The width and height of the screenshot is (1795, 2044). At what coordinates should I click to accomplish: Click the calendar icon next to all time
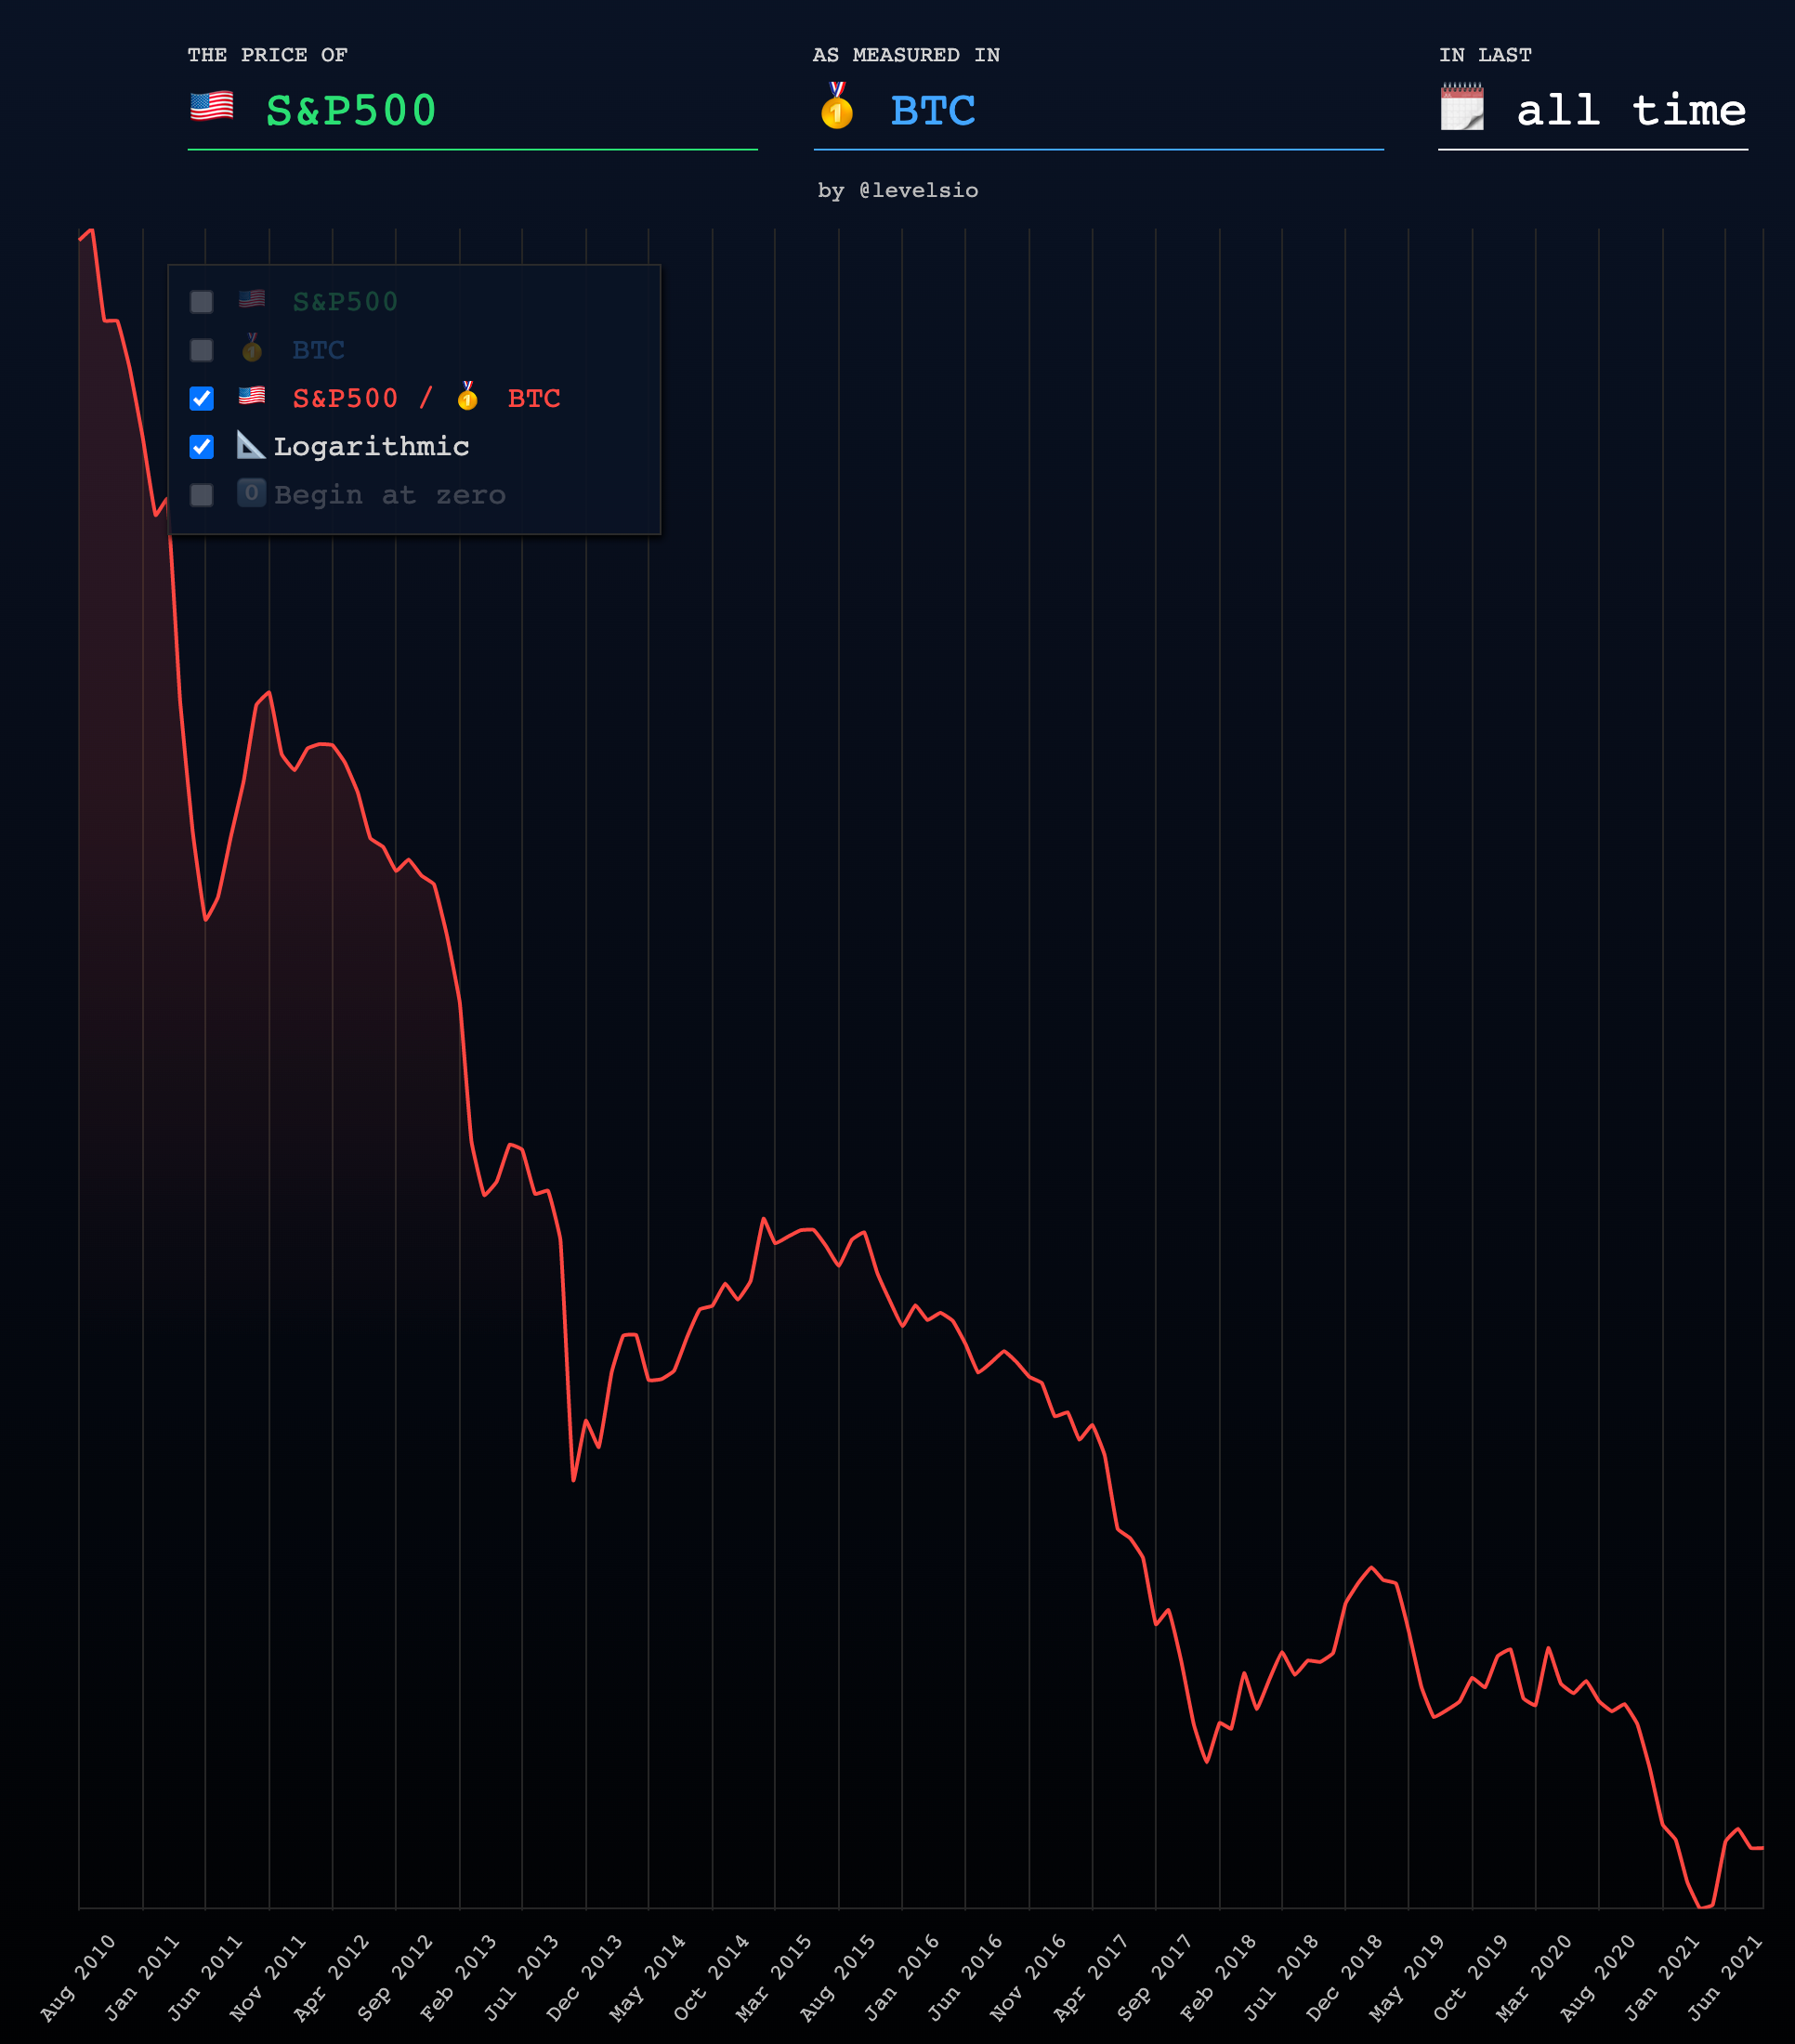[x=1462, y=107]
